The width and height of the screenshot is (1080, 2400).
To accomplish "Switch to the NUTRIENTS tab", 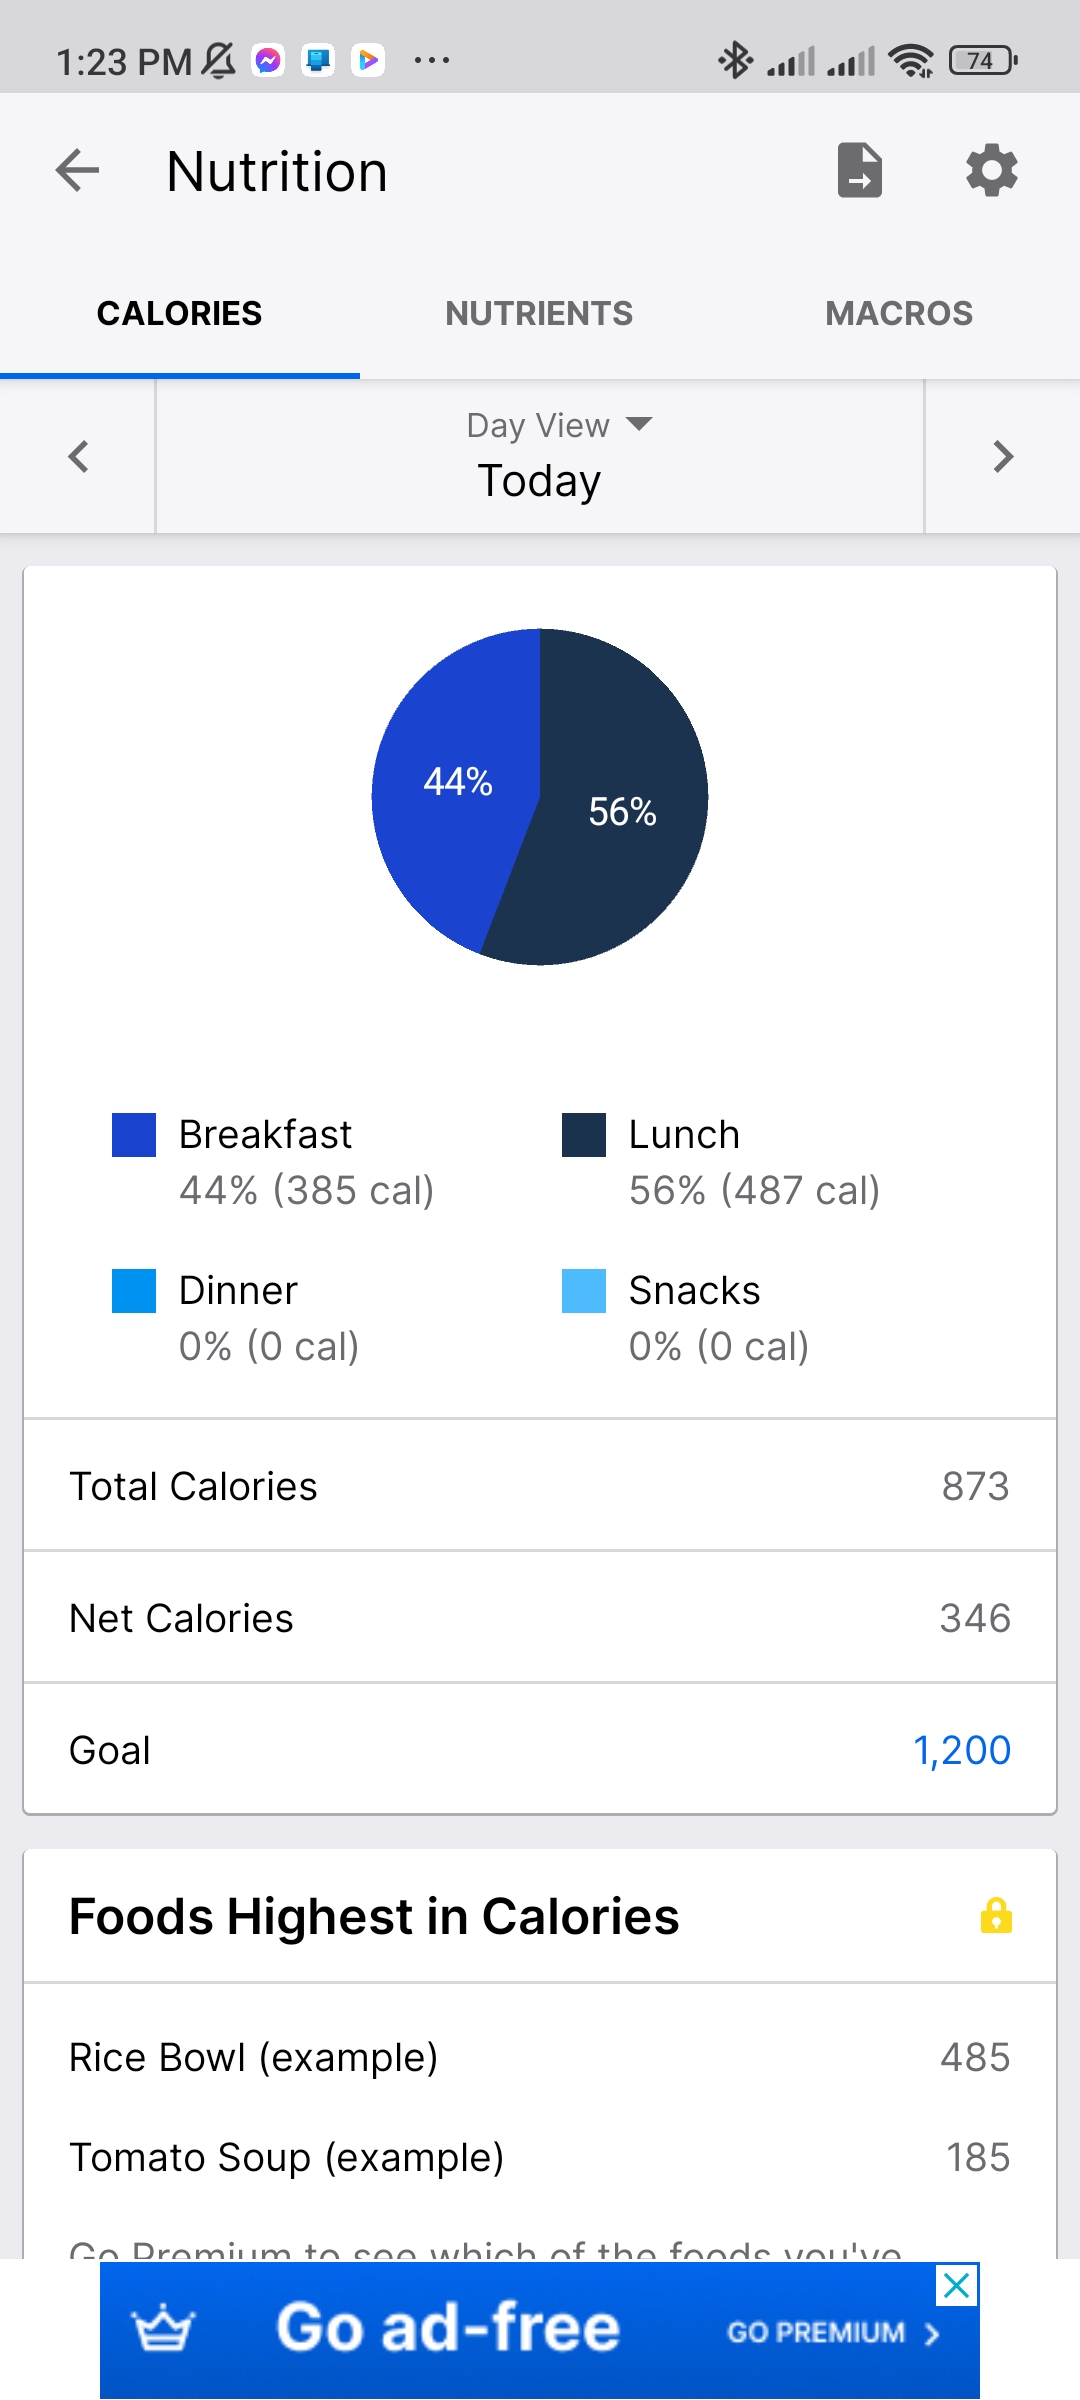I will coord(539,313).
